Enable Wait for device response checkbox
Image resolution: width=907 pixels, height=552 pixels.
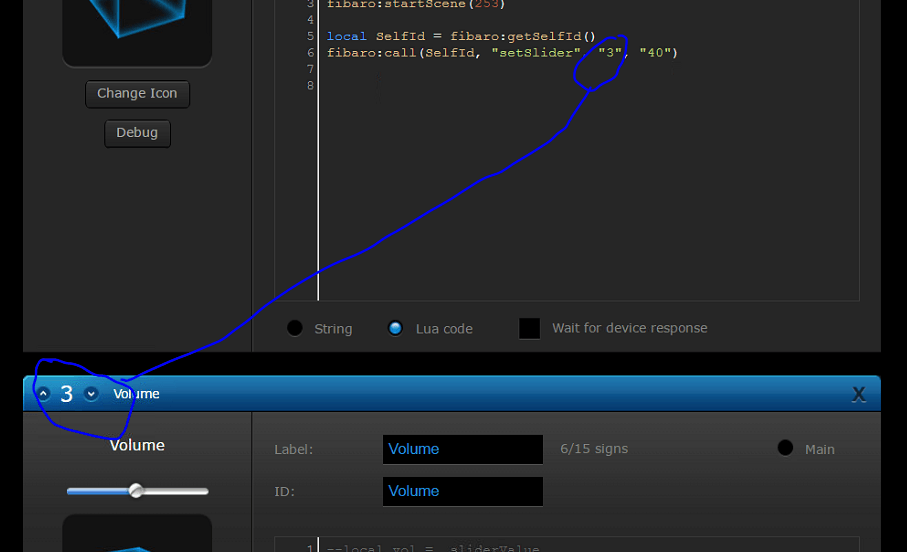(x=530, y=328)
